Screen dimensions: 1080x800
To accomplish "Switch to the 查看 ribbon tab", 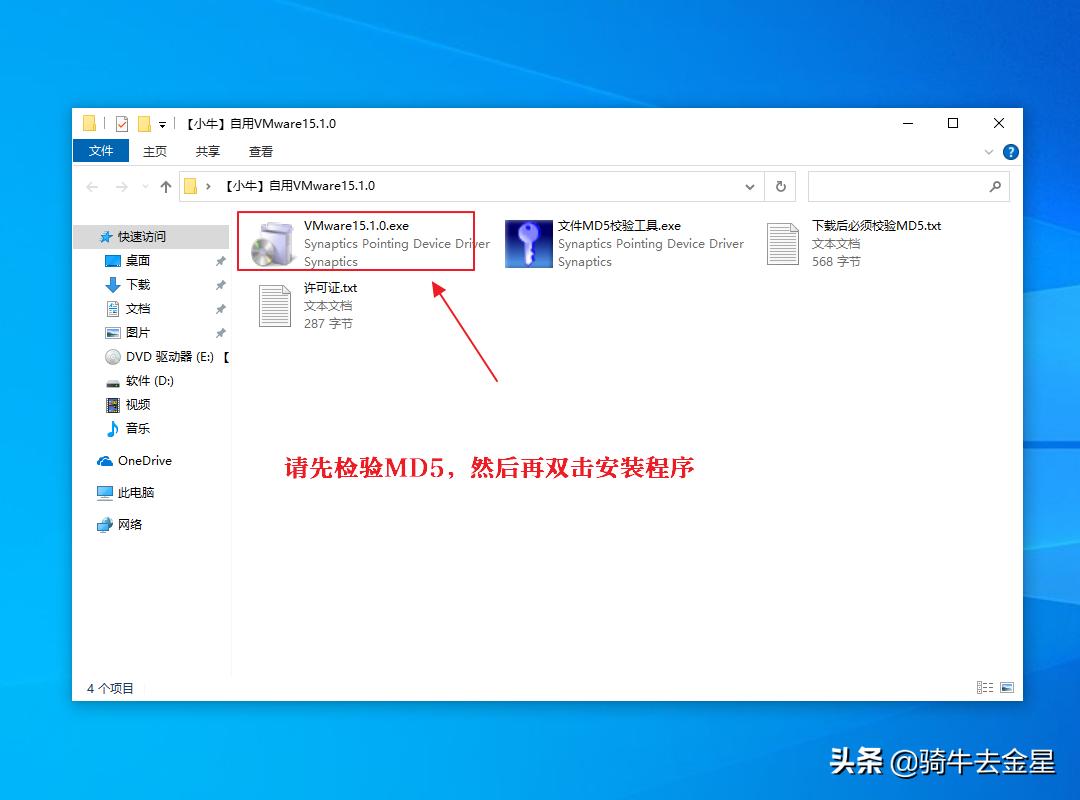I will 260,151.
